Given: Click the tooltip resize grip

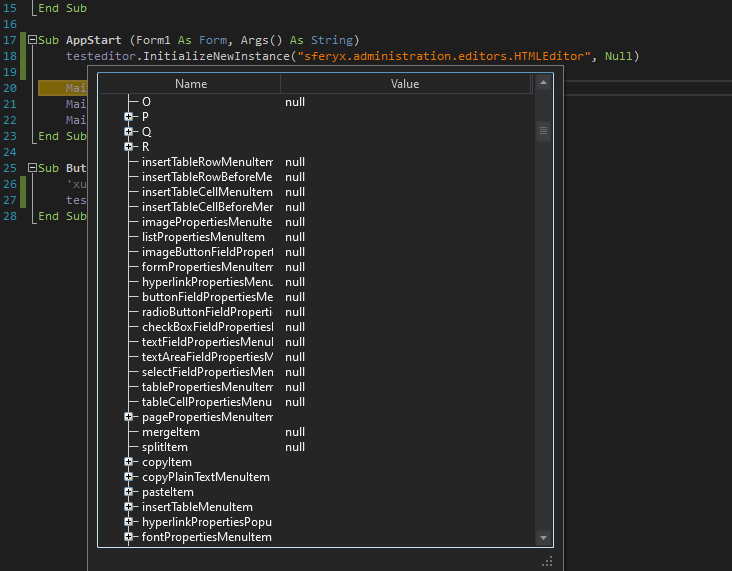Looking at the screenshot, I should tap(547, 561).
